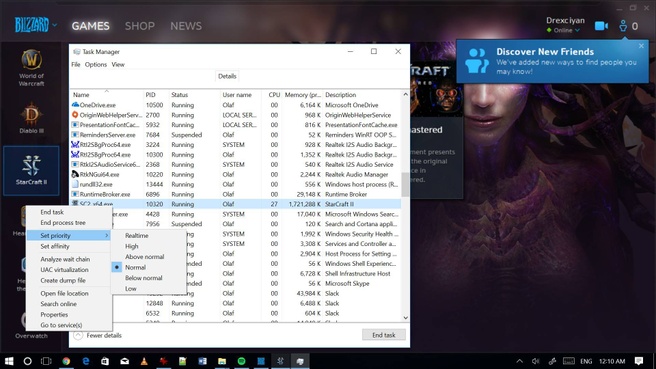Open Task Manager File menu
The image size is (656, 369).
[x=76, y=64]
